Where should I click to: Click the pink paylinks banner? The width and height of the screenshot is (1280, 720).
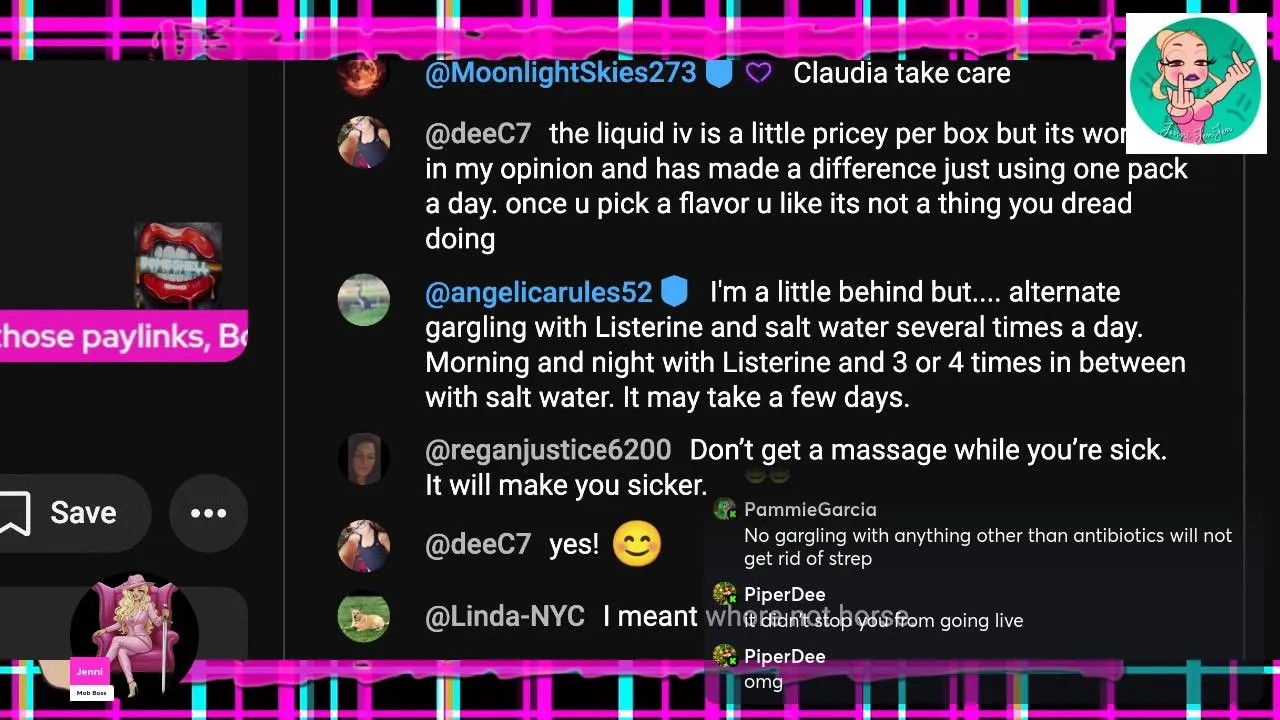tap(124, 336)
